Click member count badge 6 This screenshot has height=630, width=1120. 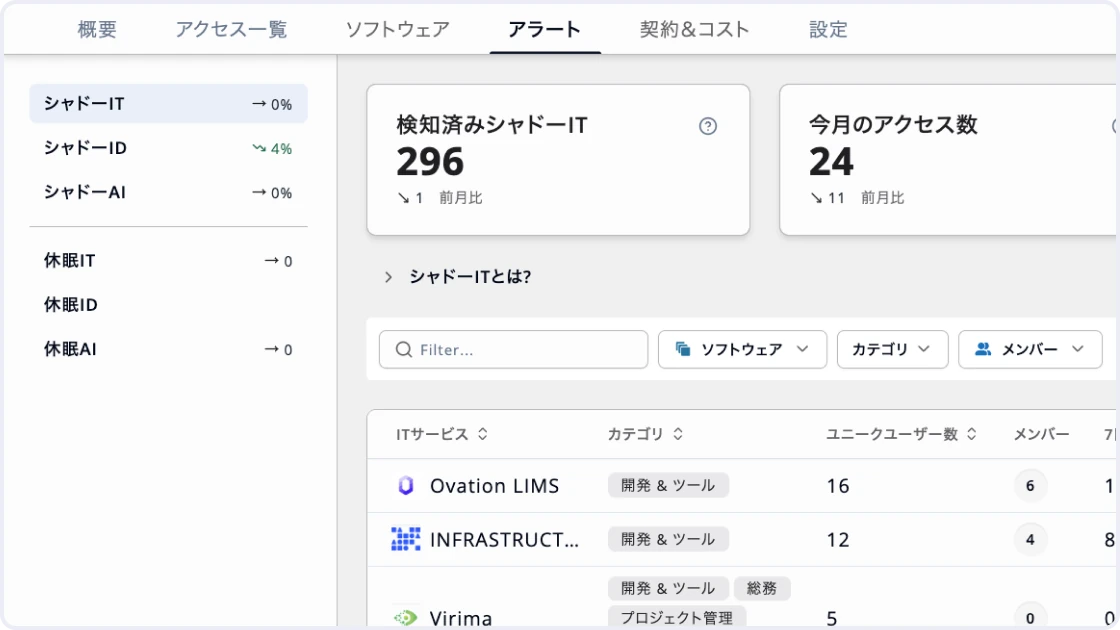tap(1030, 486)
